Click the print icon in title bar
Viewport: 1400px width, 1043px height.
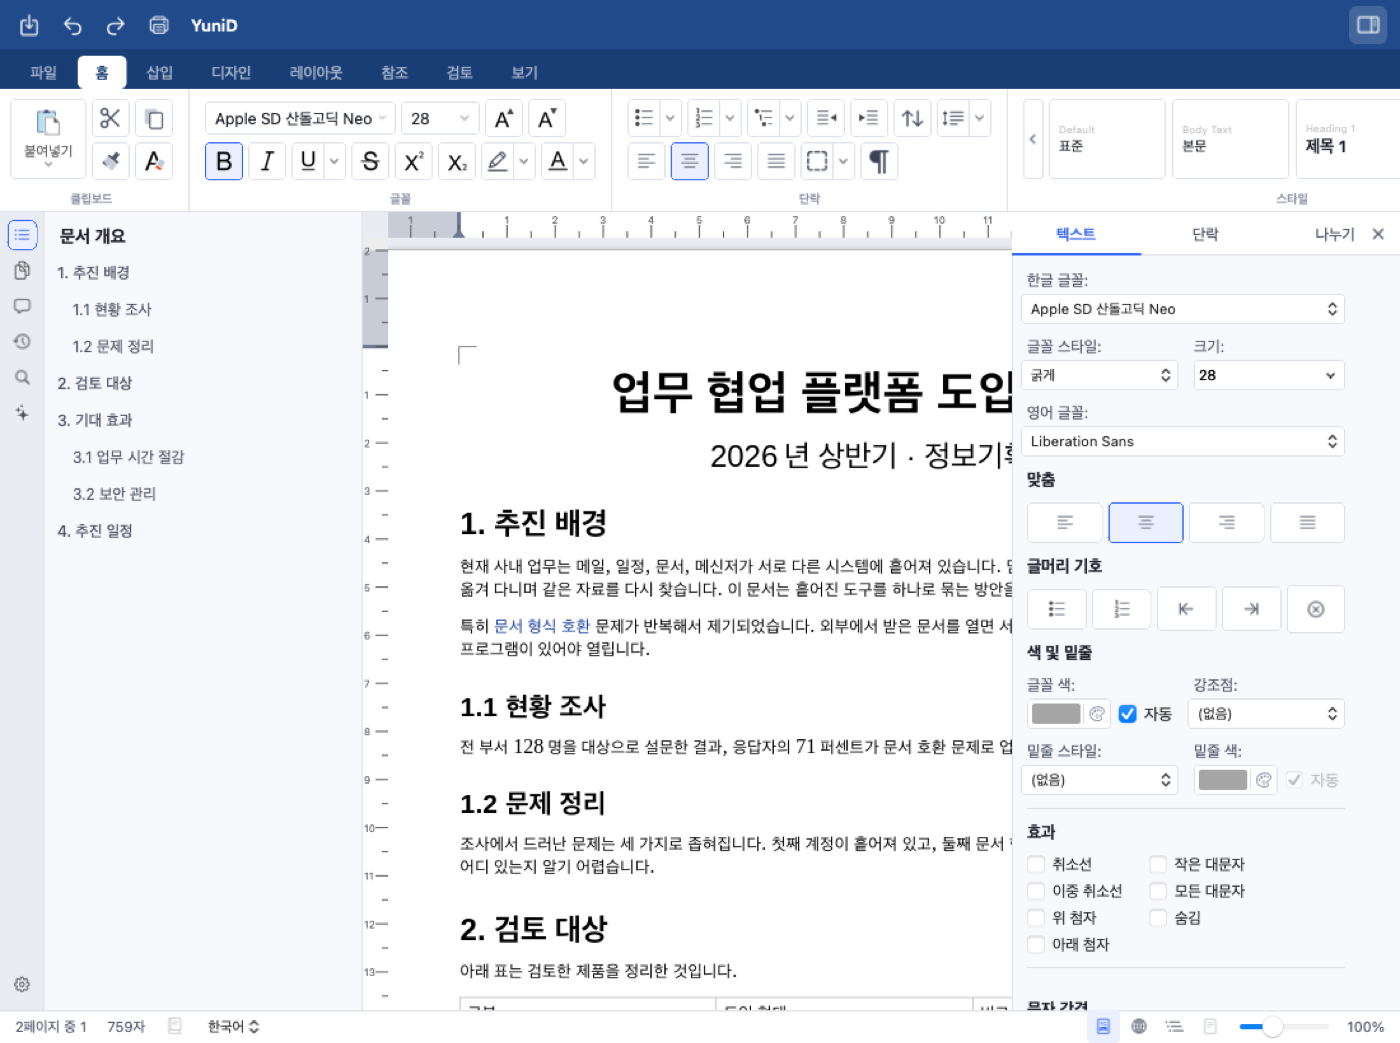coord(158,25)
